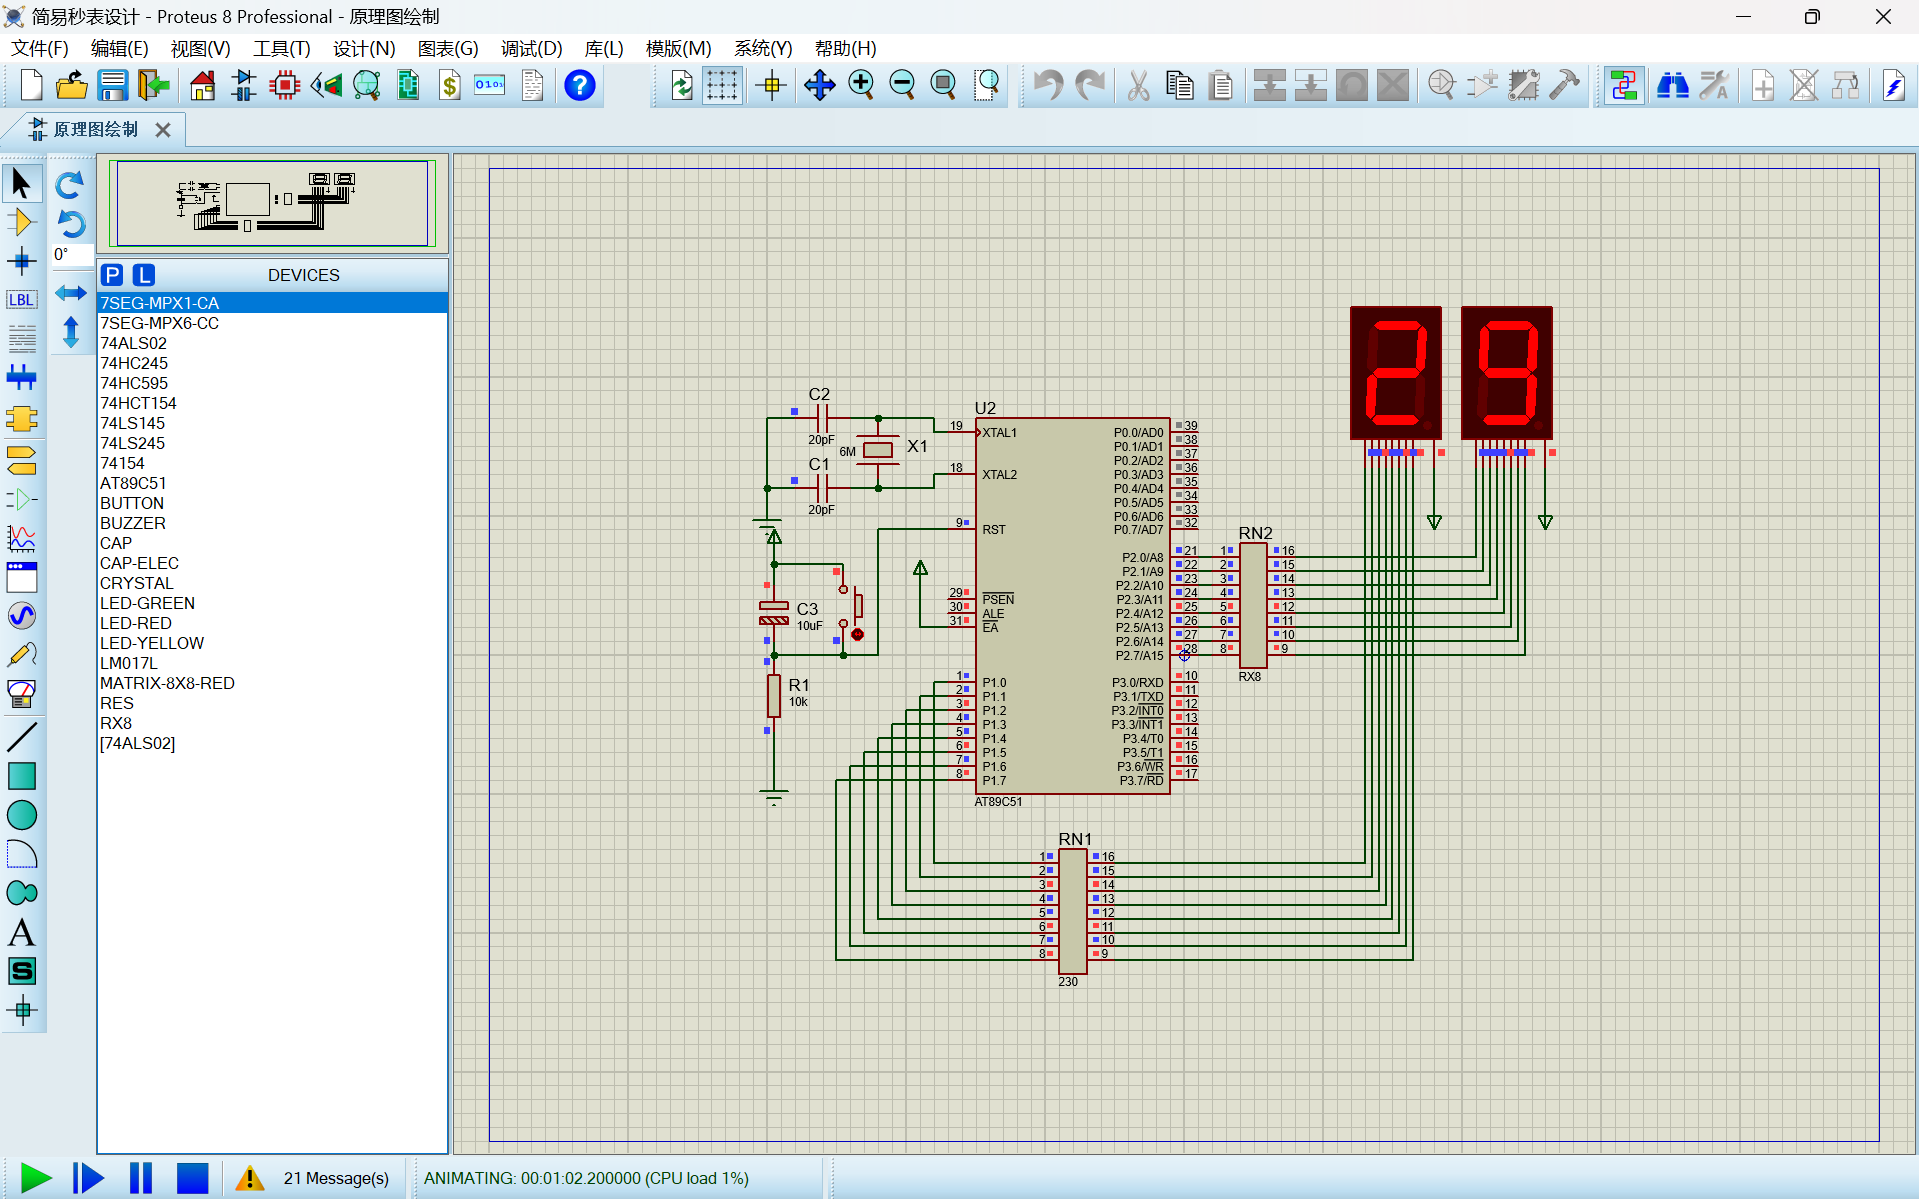1919x1199 pixels.
Task: Select the 2D Graphics Box tool
Action: (x=21, y=776)
